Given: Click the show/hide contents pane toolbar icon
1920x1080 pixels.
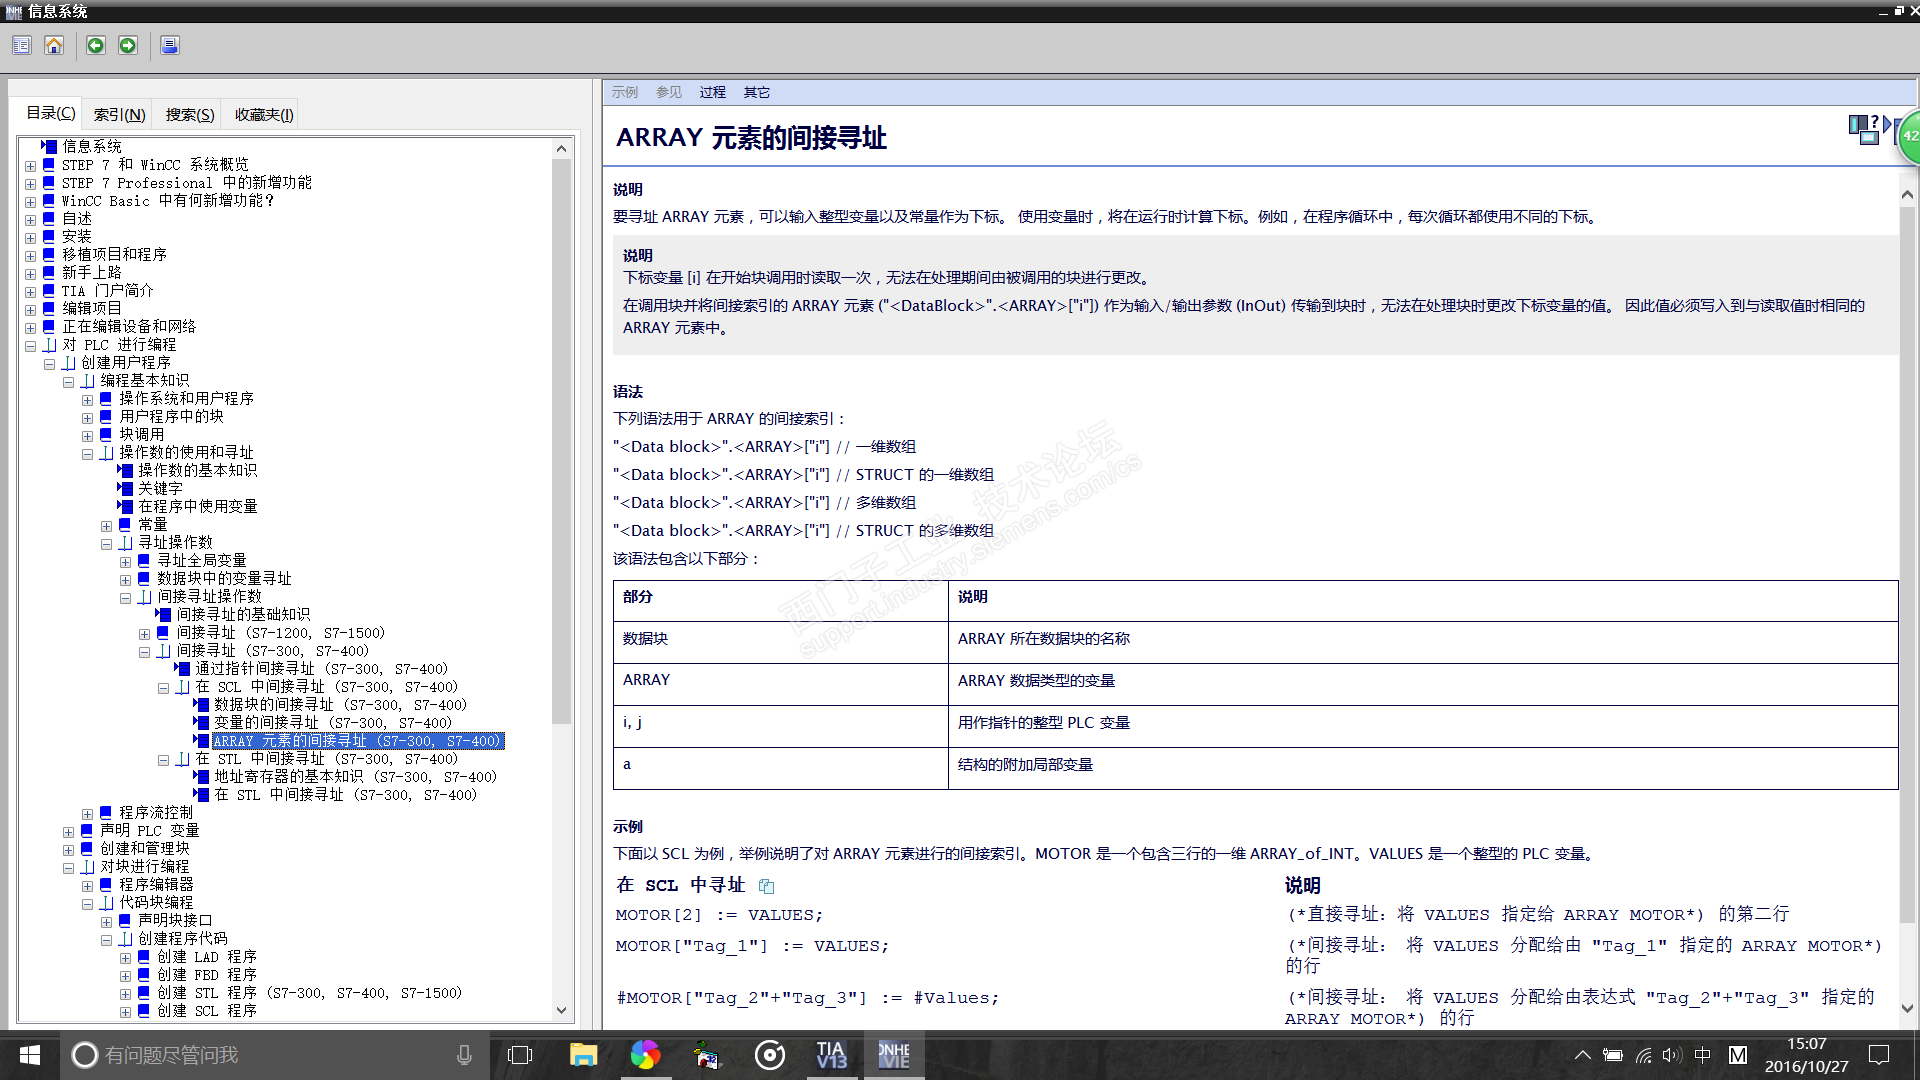Looking at the screenshot, I should coord(22,46).
